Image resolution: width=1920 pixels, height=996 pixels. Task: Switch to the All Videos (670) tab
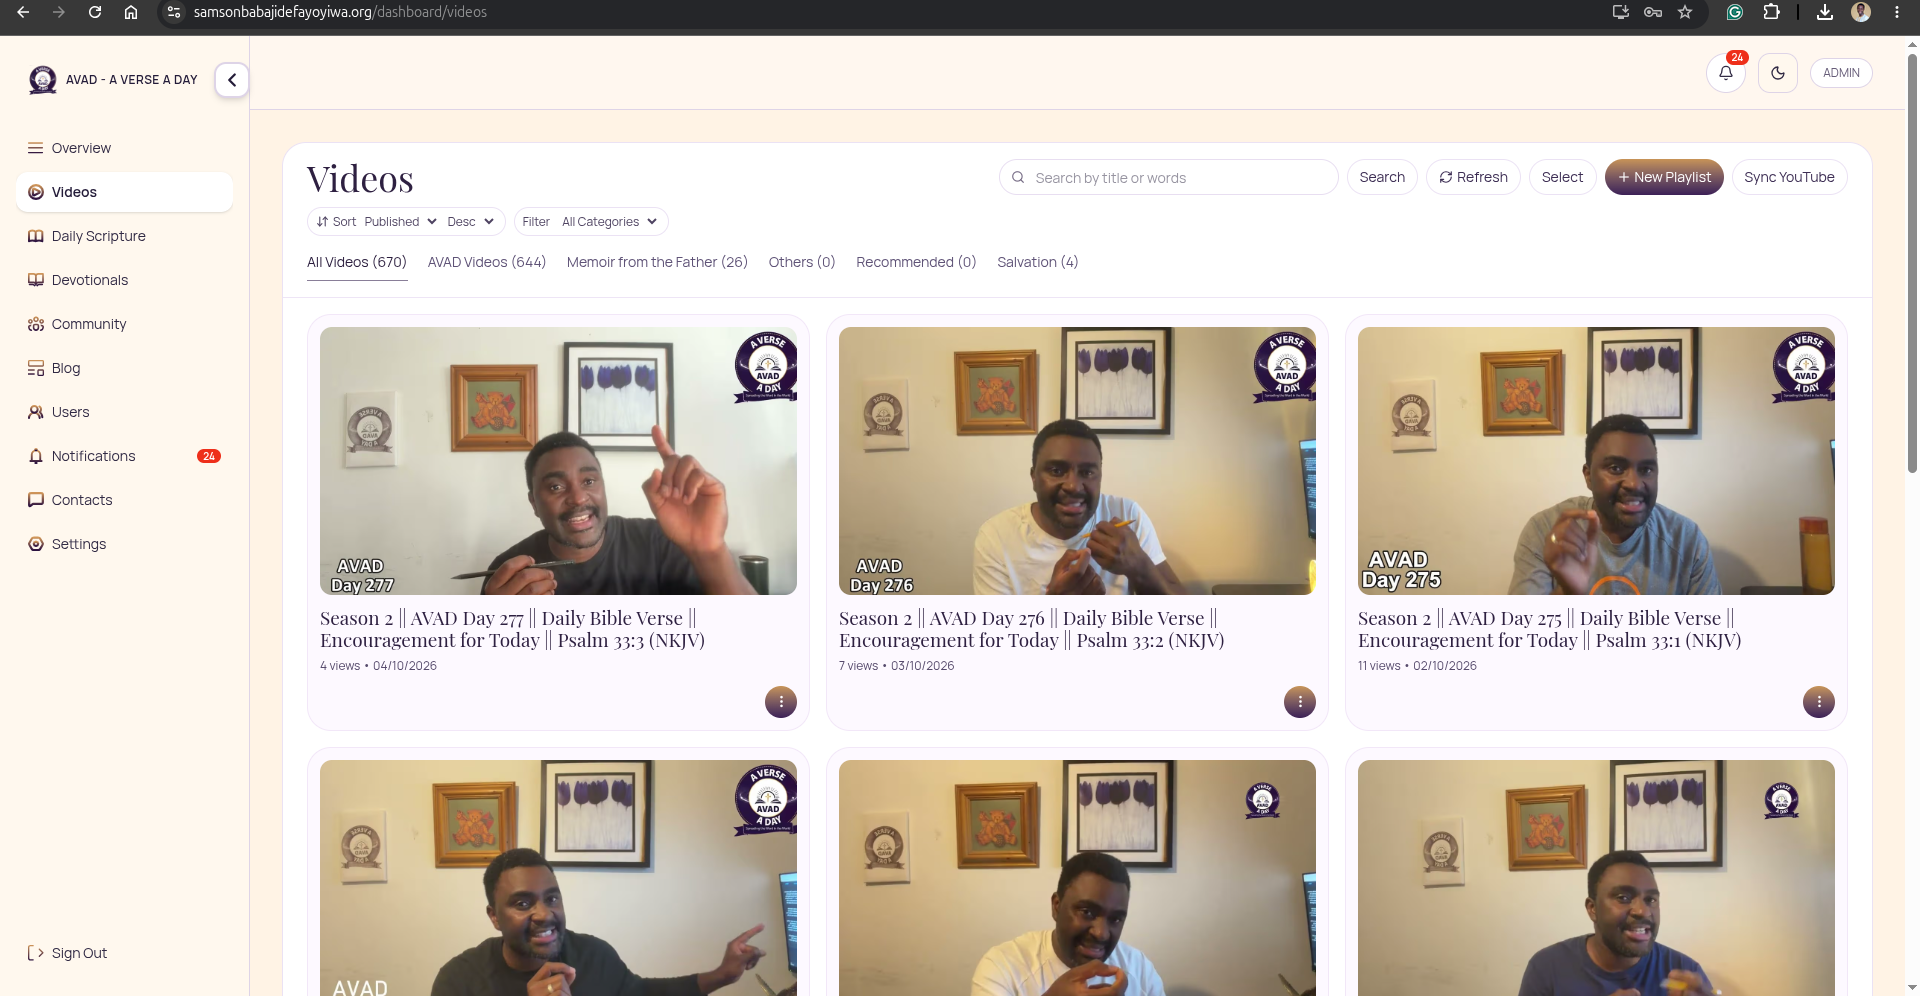coord(357,262)
